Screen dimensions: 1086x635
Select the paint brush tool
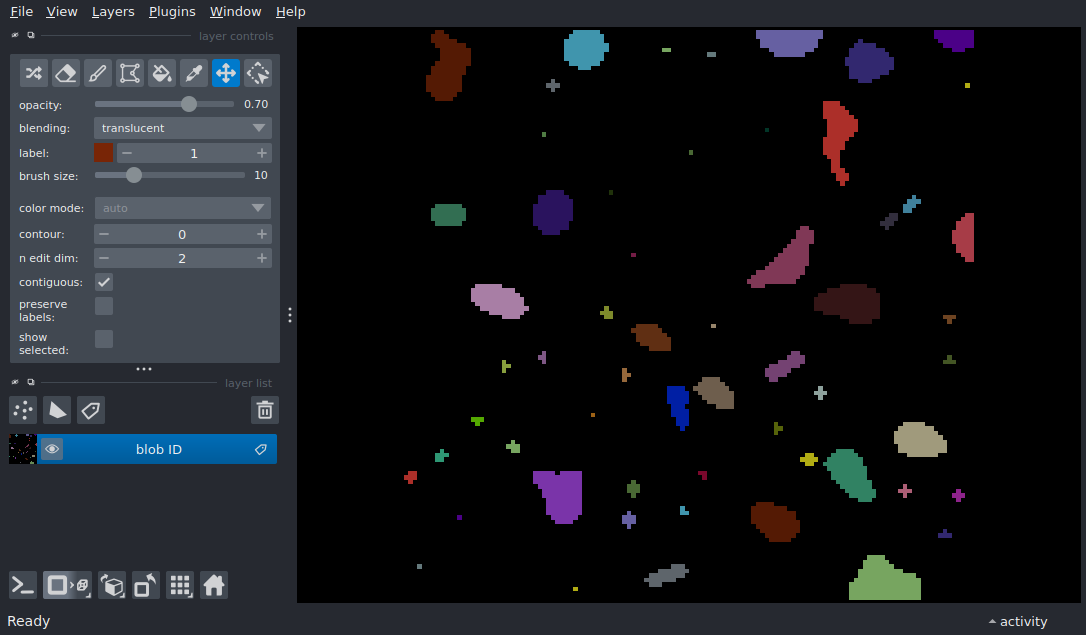coord(98,72)
